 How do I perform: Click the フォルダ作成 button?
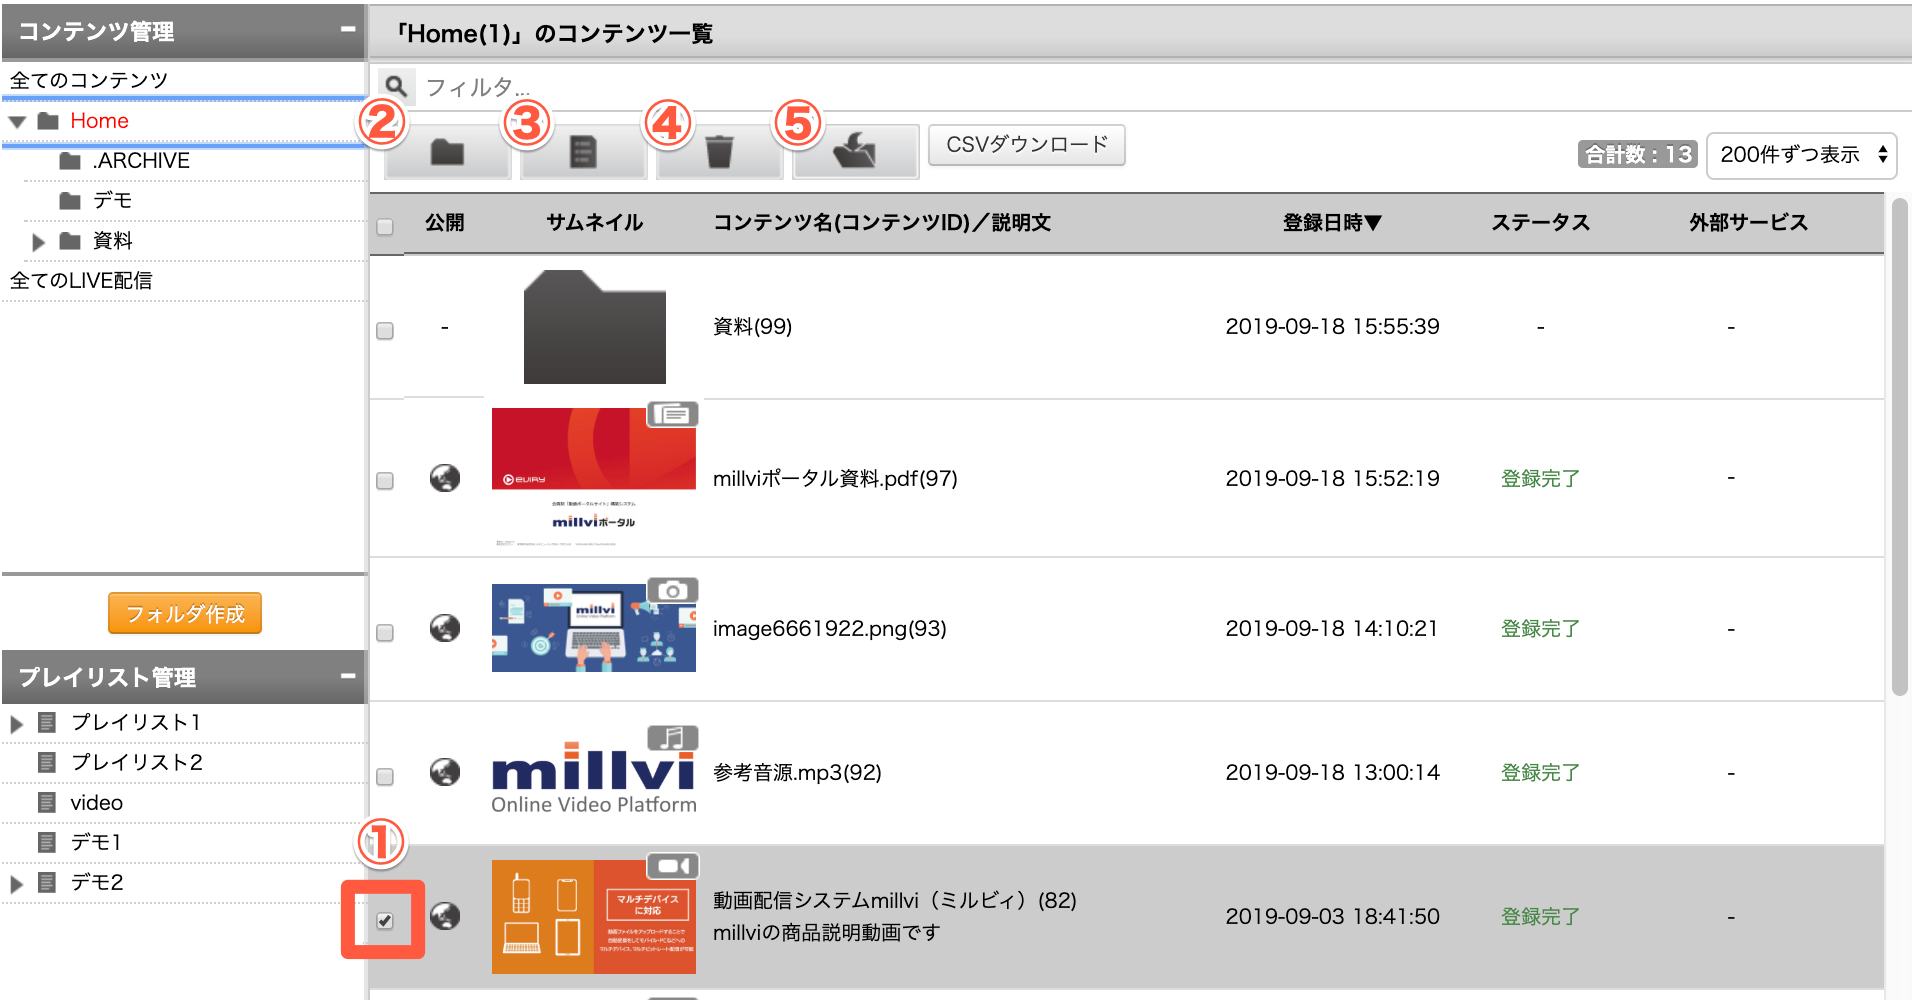(185, 613)
